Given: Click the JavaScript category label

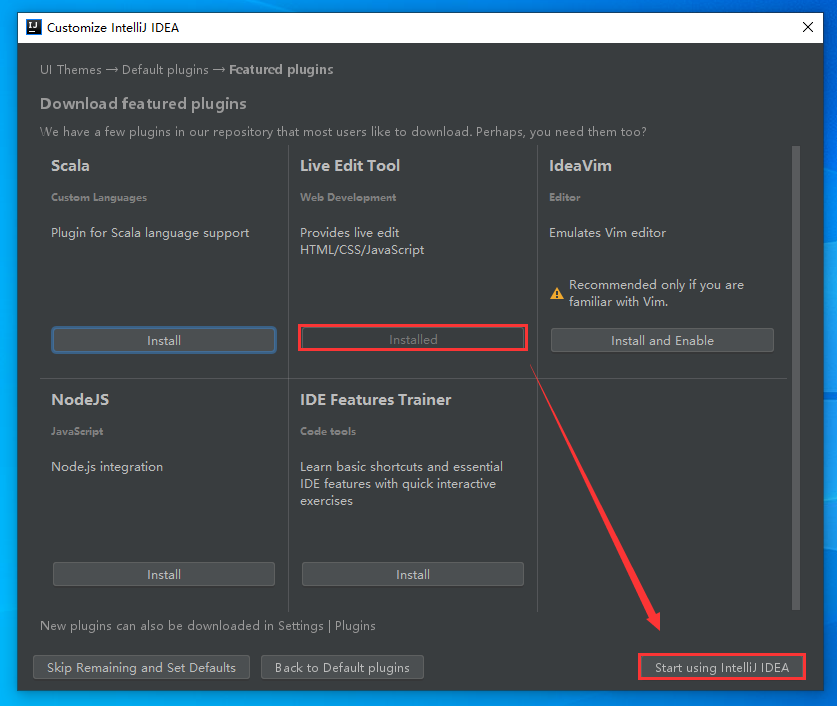Looking at the screenshot, I should click(77, 431).
